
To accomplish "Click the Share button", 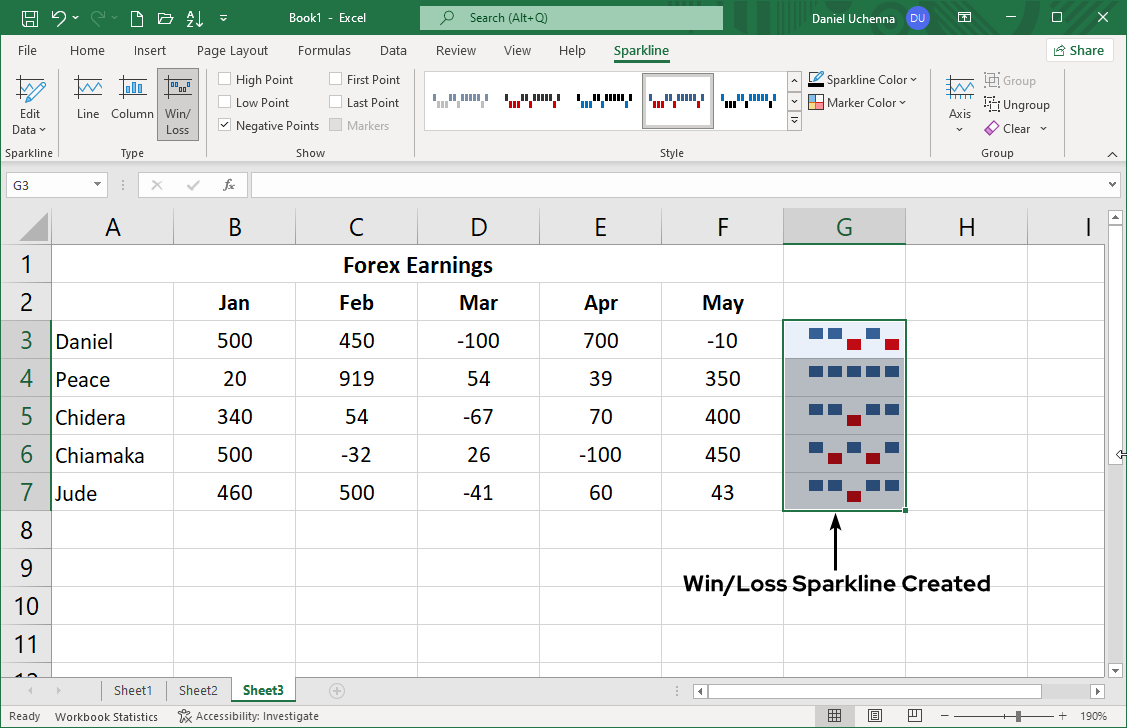I will click(x=1080, y=50).
